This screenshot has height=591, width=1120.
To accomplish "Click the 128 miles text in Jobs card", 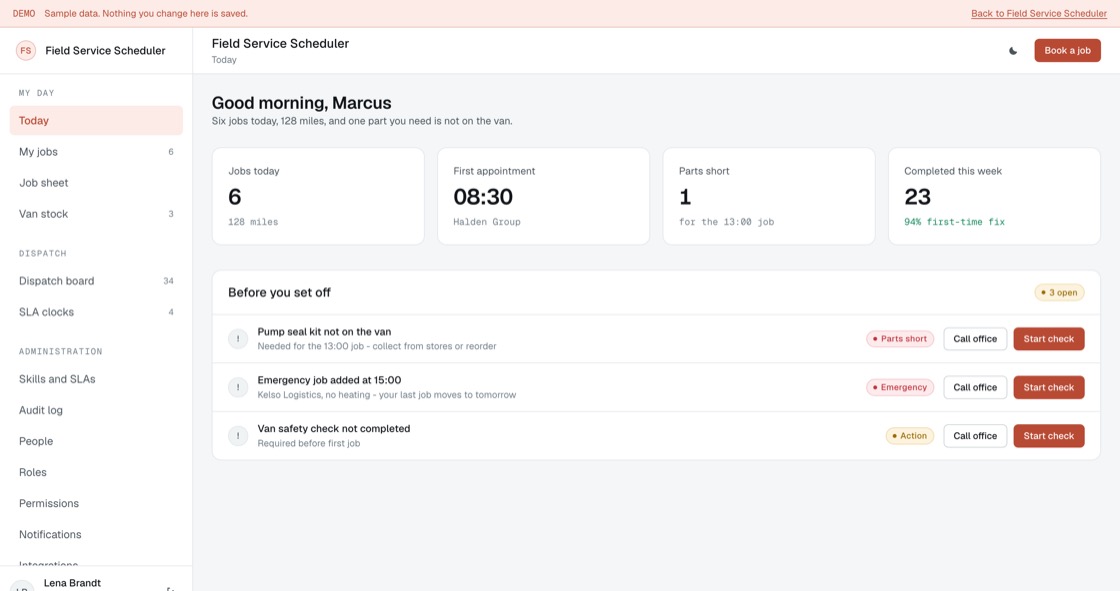I will click(x=253, y=222).
